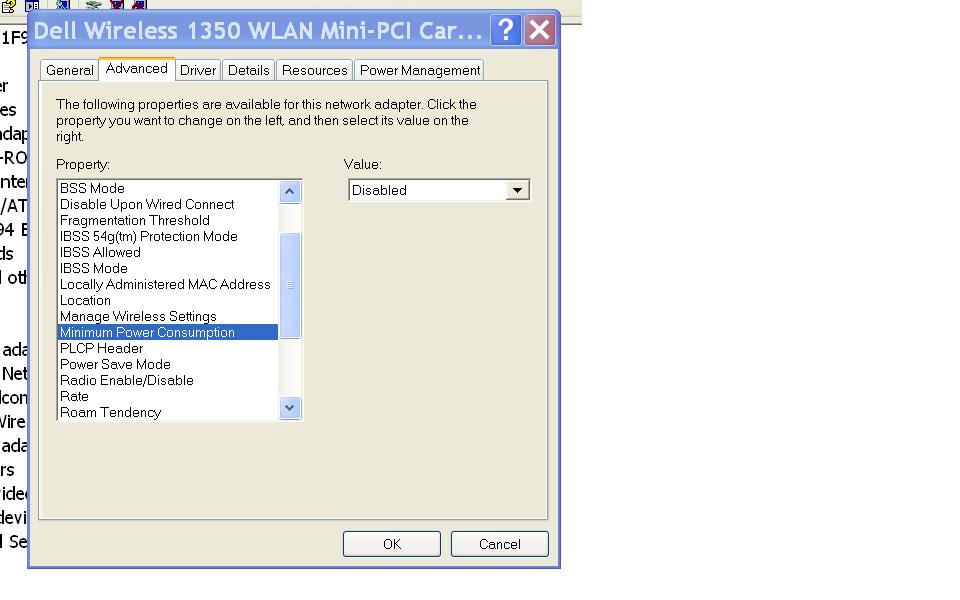Confirm changes with OK button
Viewport: 960px width, 600px height.
coord(392,544)
